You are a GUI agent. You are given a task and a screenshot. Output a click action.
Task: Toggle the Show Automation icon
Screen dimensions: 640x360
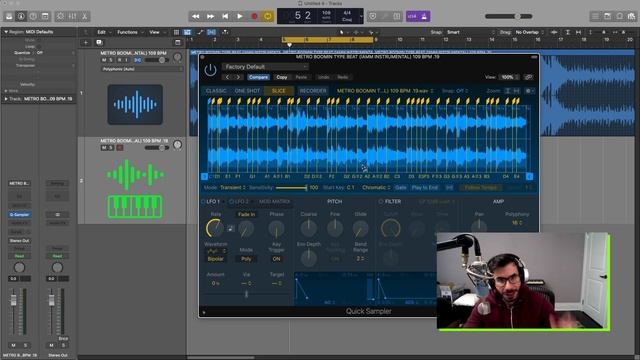(x=200, y=32)
